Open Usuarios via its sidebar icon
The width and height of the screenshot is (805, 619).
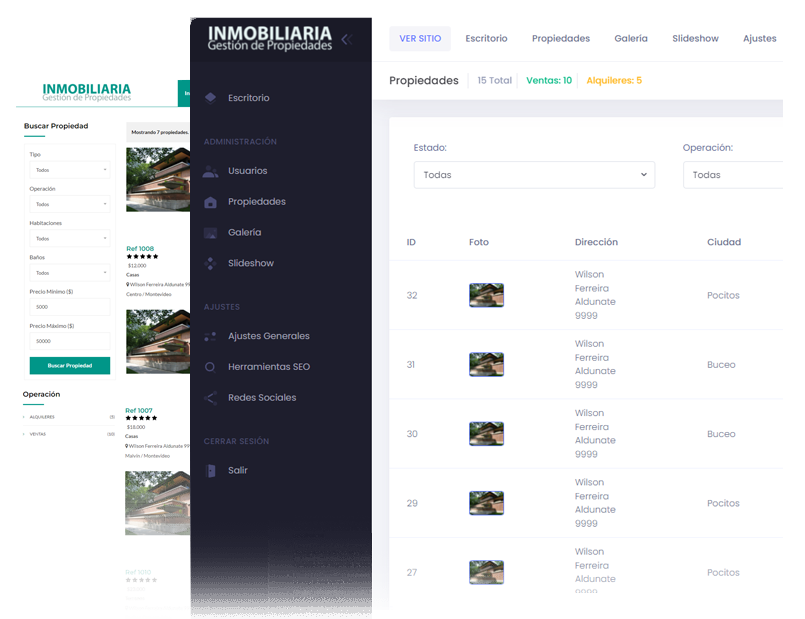pyautogui.click(x=210, y=171)
